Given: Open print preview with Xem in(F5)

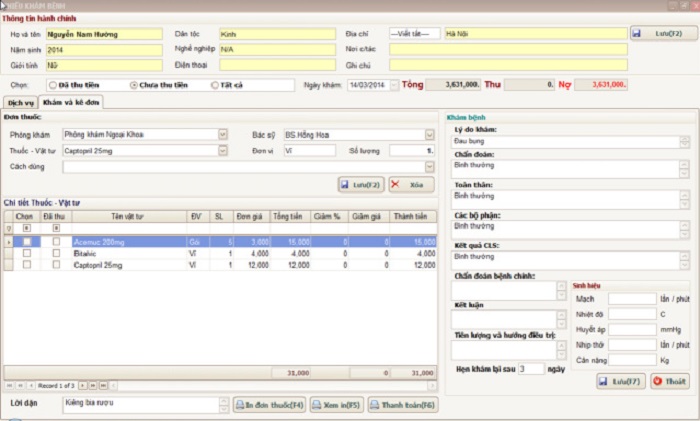Looking at the screenshot, I should (x=334, y=404).
